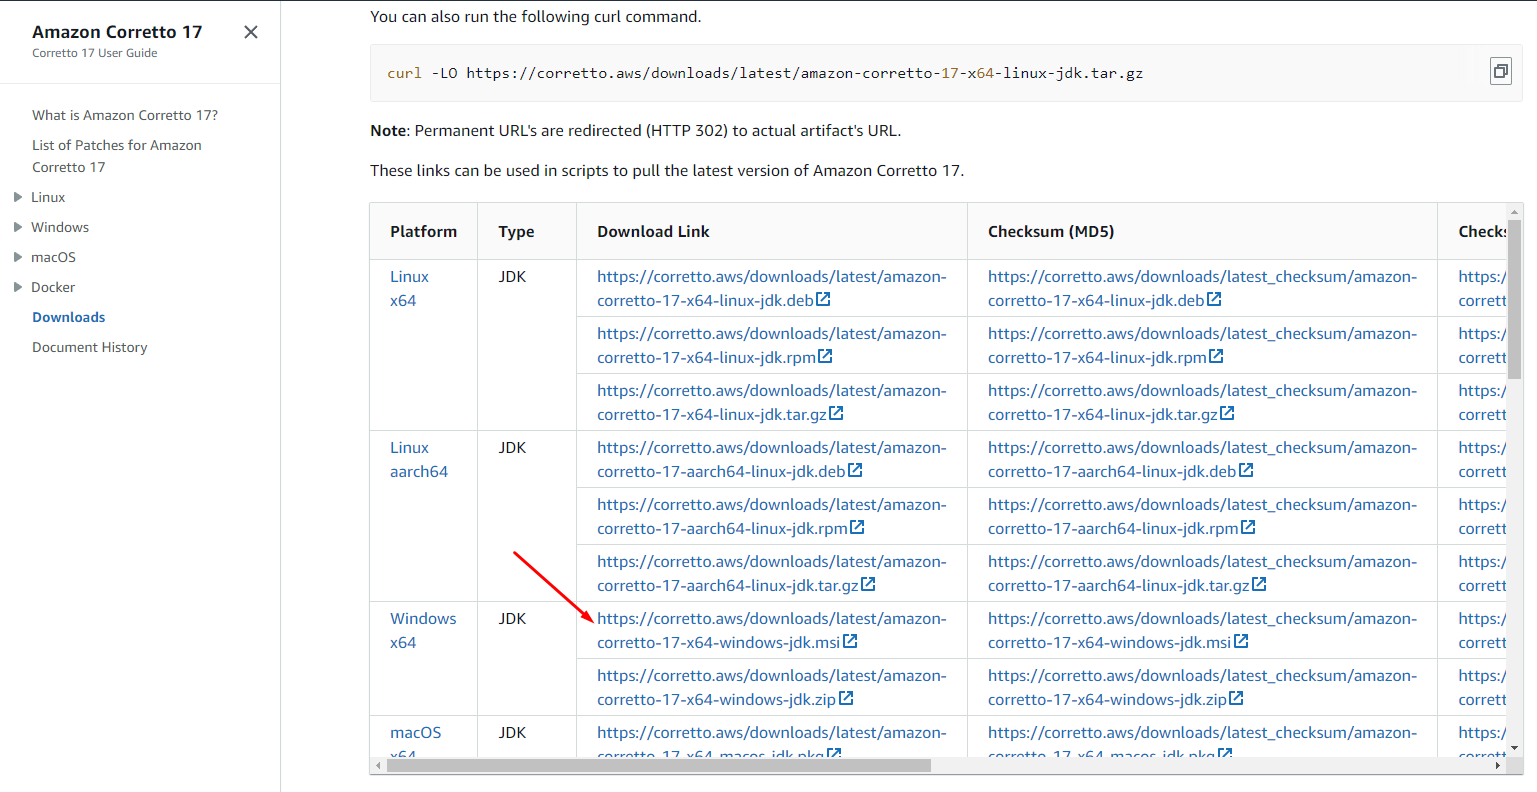
Task: Click the table scroll-up arrow
Action: coord(1514,211)
